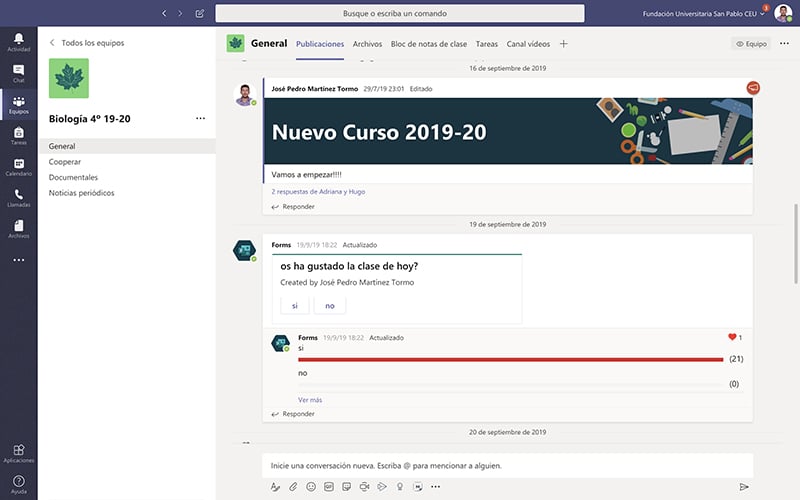Image resolution: width=800 pixels, height=500 pixels.
Task: Open more composer options ellipsis
Action: tap(435, 487)
